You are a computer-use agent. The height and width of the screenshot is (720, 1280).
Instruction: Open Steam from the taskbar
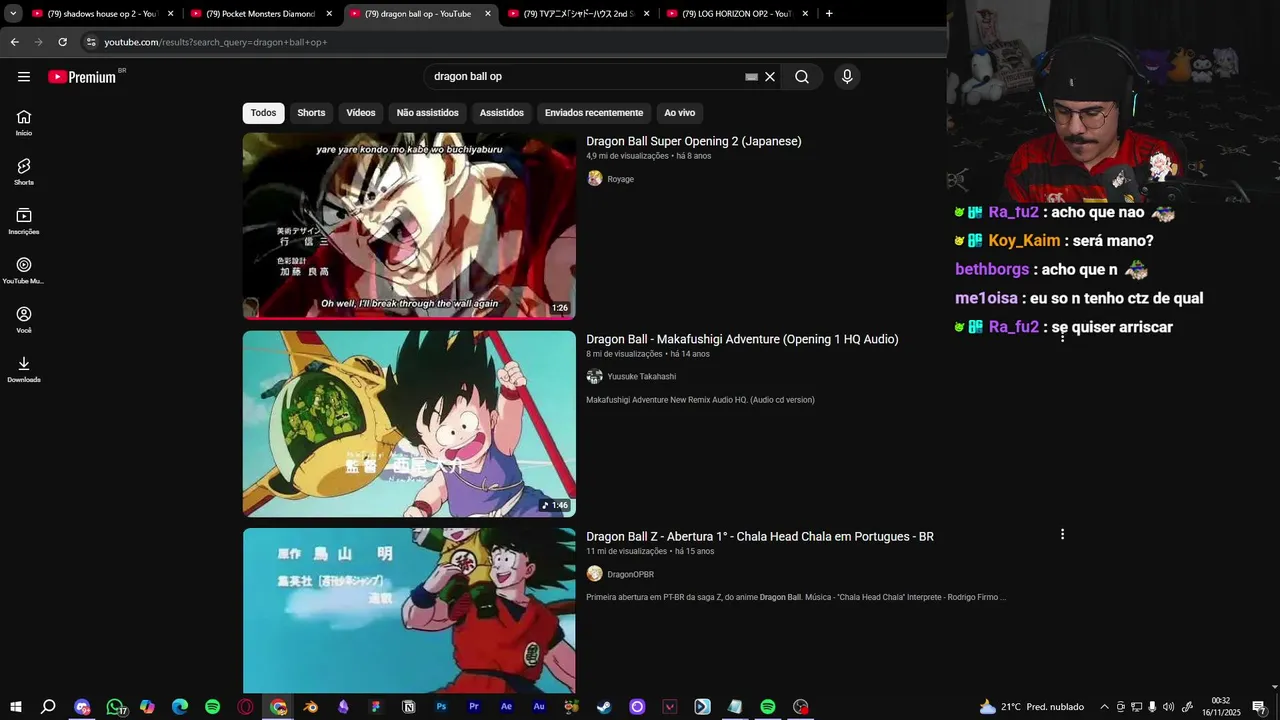click(x=604, y=707)
